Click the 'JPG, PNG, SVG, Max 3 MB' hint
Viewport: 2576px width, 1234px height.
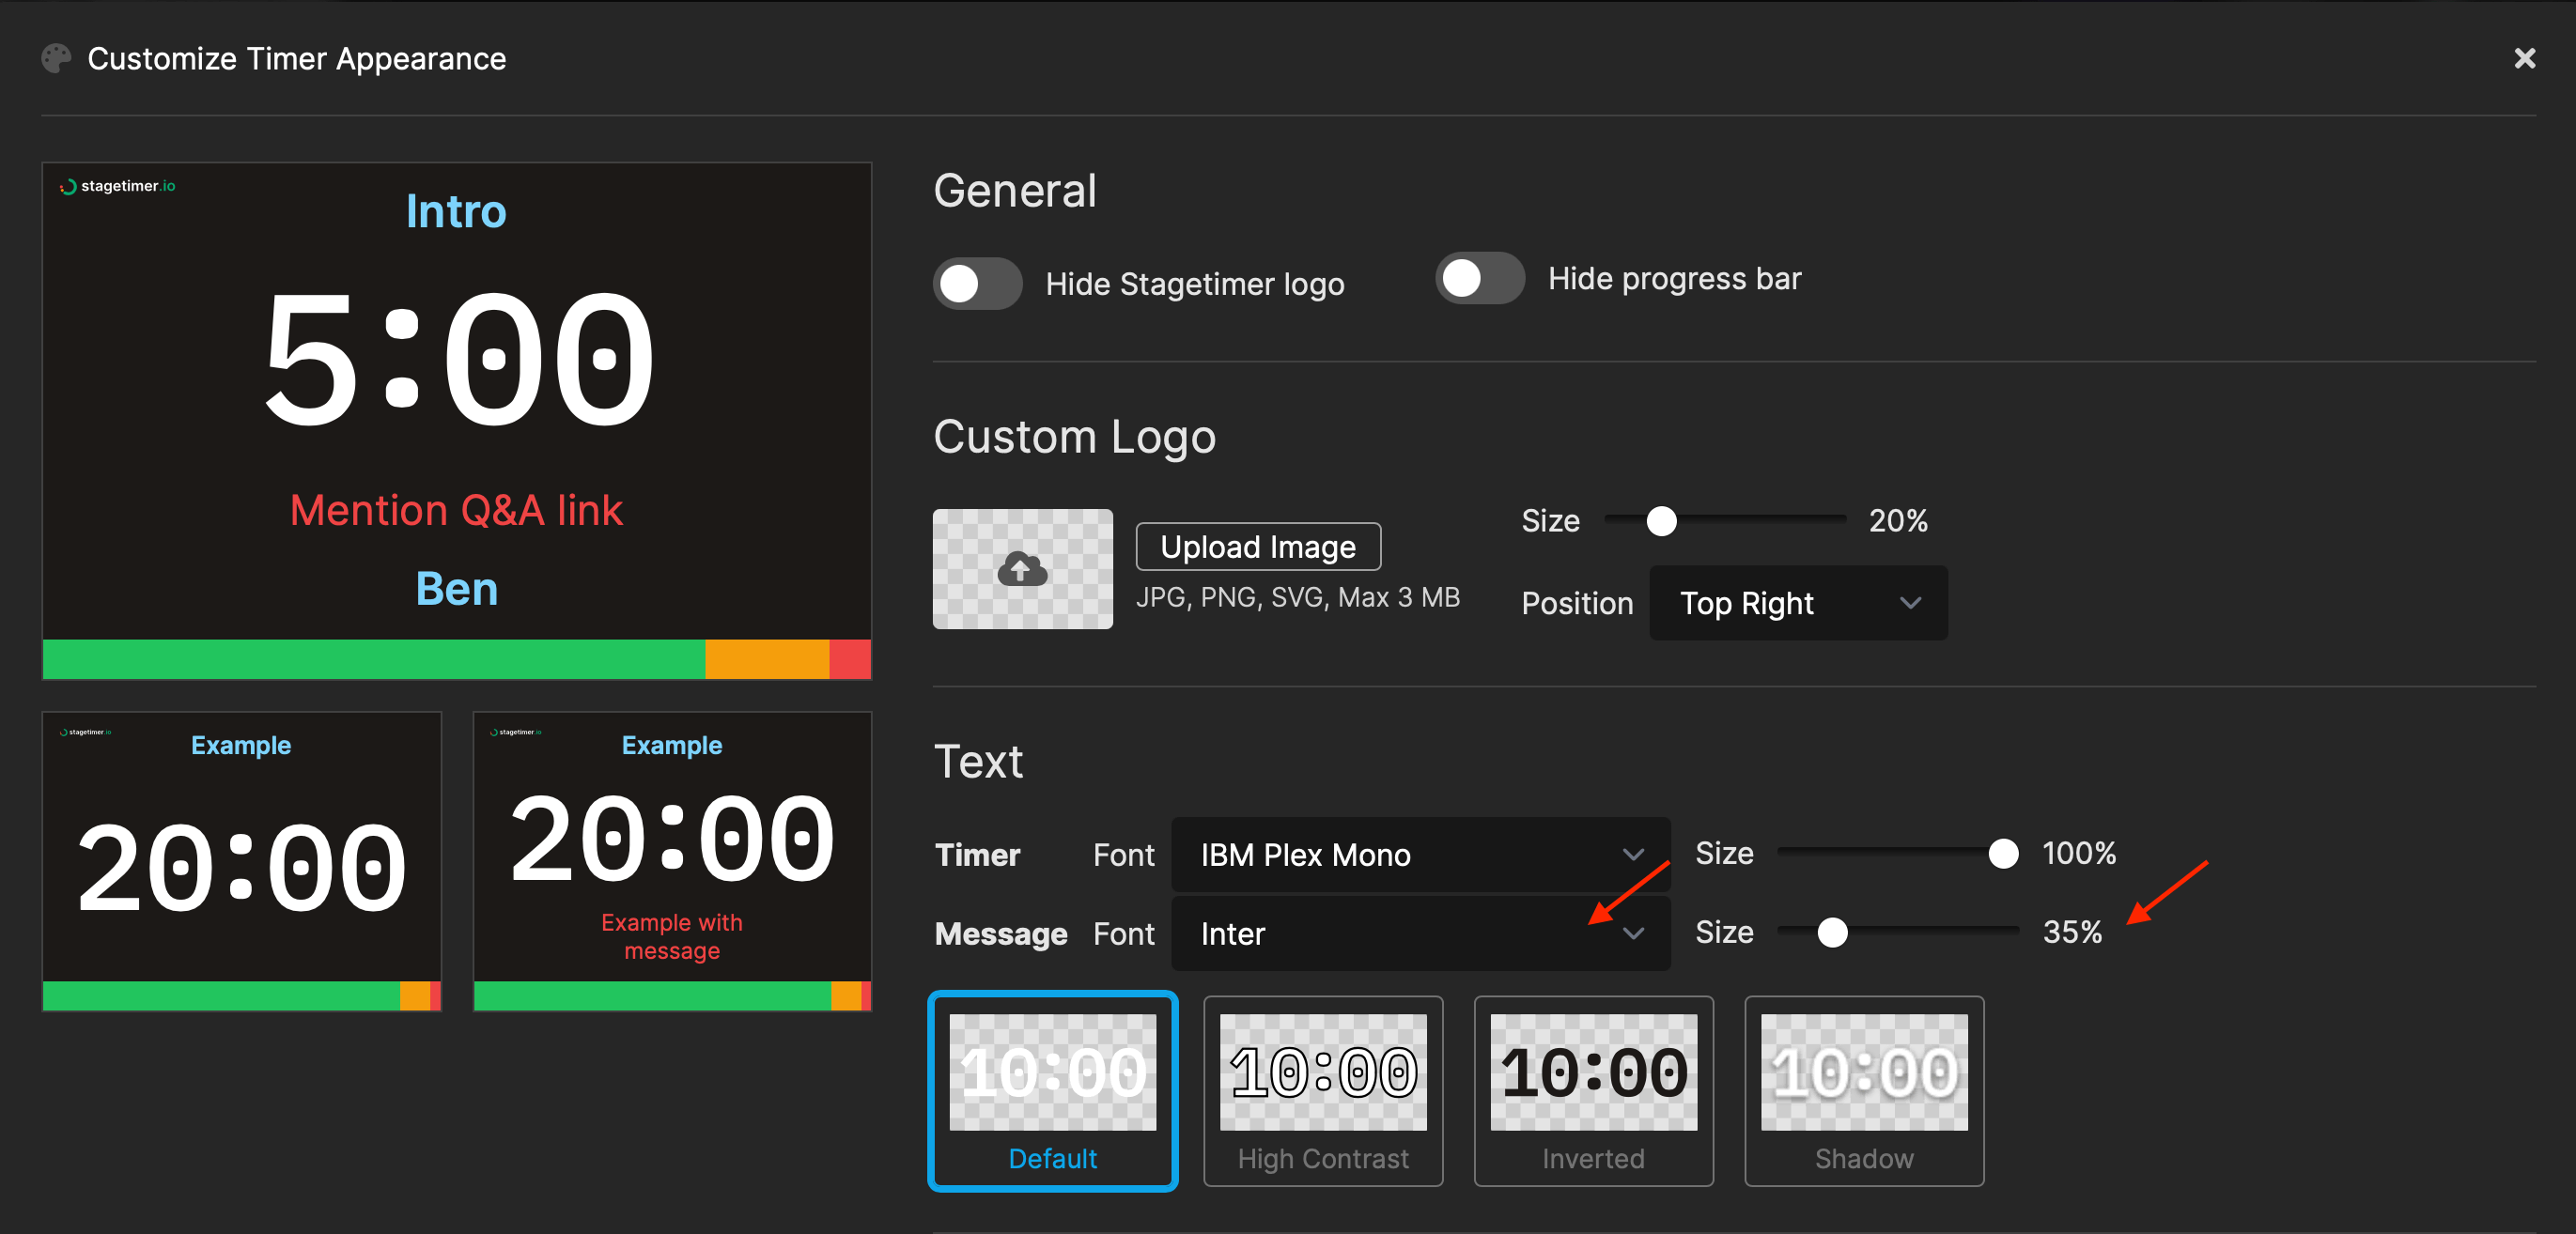(1297, 598)
